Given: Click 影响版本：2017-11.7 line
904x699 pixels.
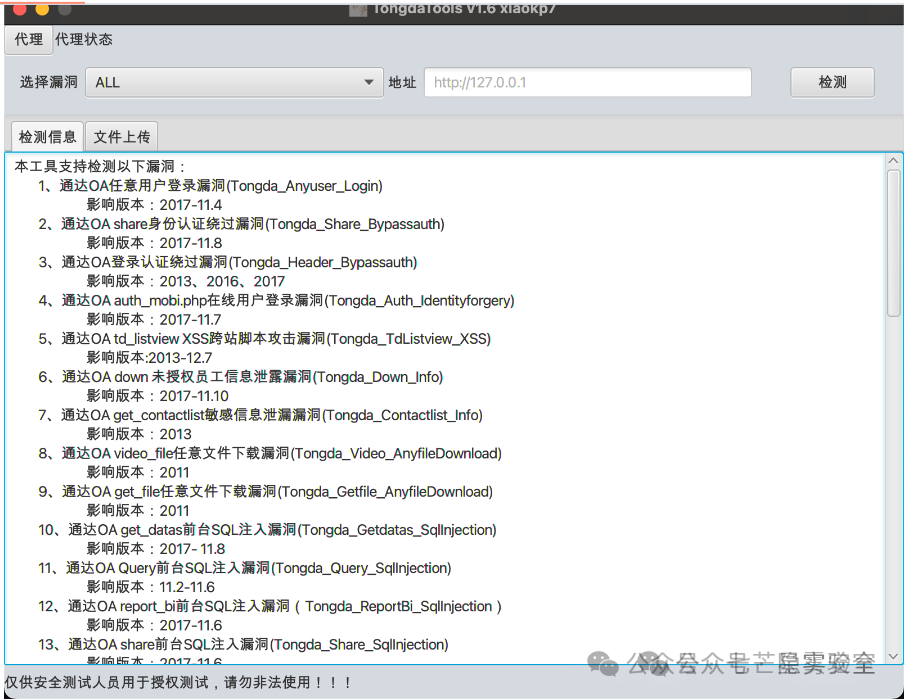Looking at the screenshot, I should [154, 320].
